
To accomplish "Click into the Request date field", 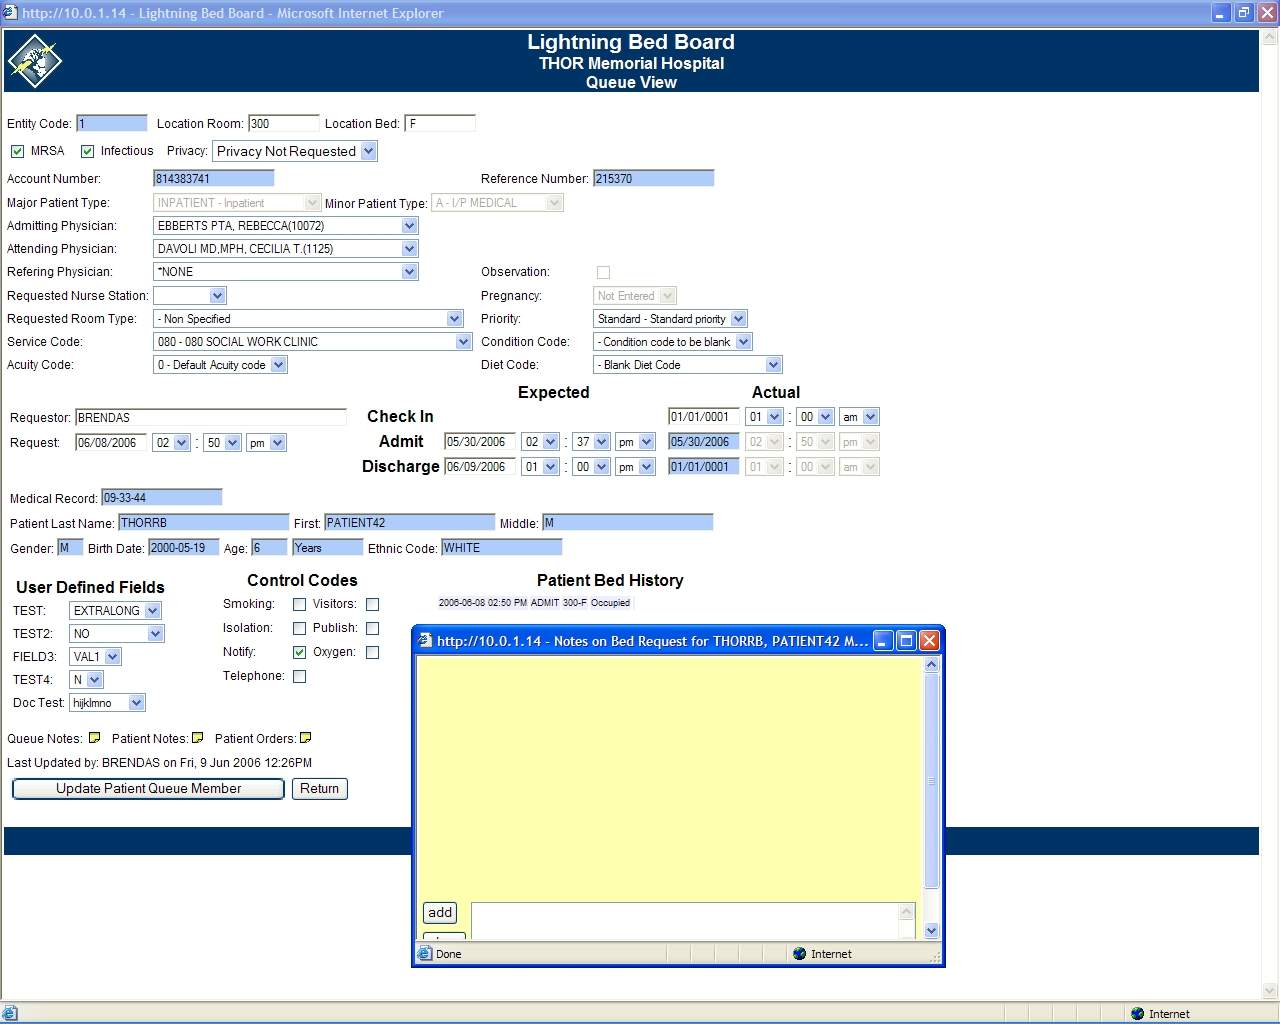I will 111,443.
